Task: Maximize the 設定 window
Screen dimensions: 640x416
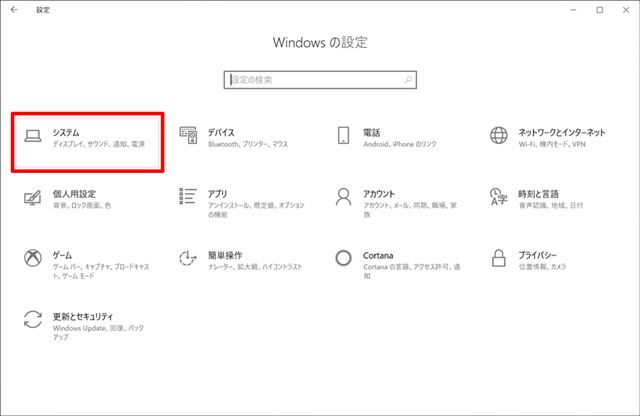Action: point(600,10)
